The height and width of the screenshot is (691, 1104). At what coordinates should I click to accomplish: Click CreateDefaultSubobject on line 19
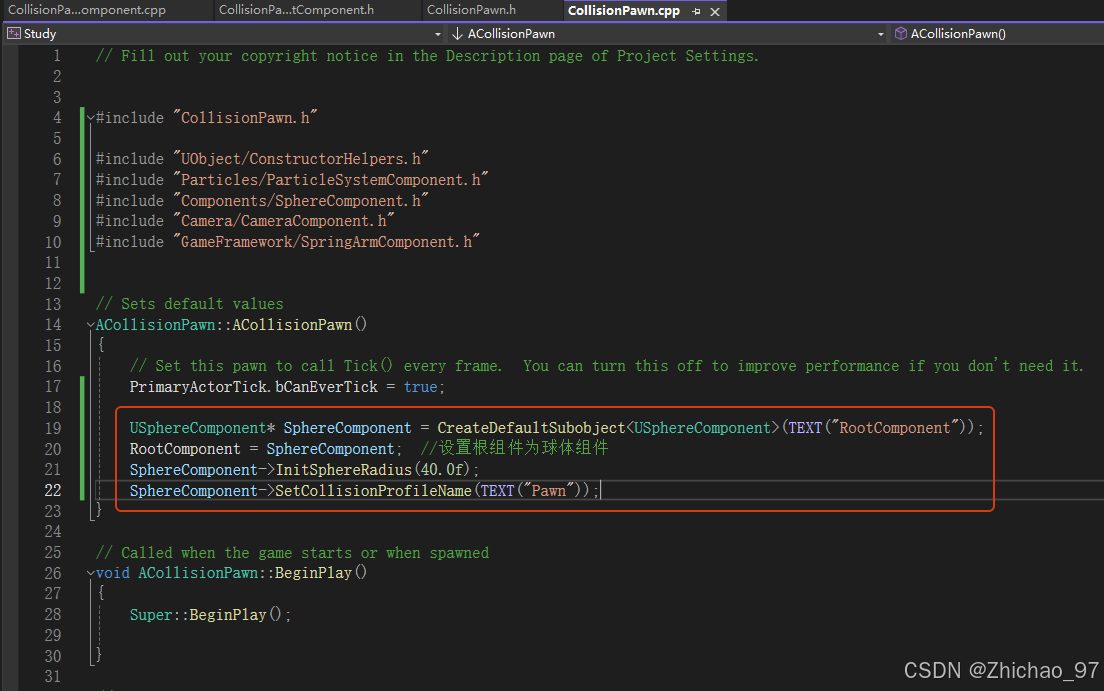coord(531,428)
